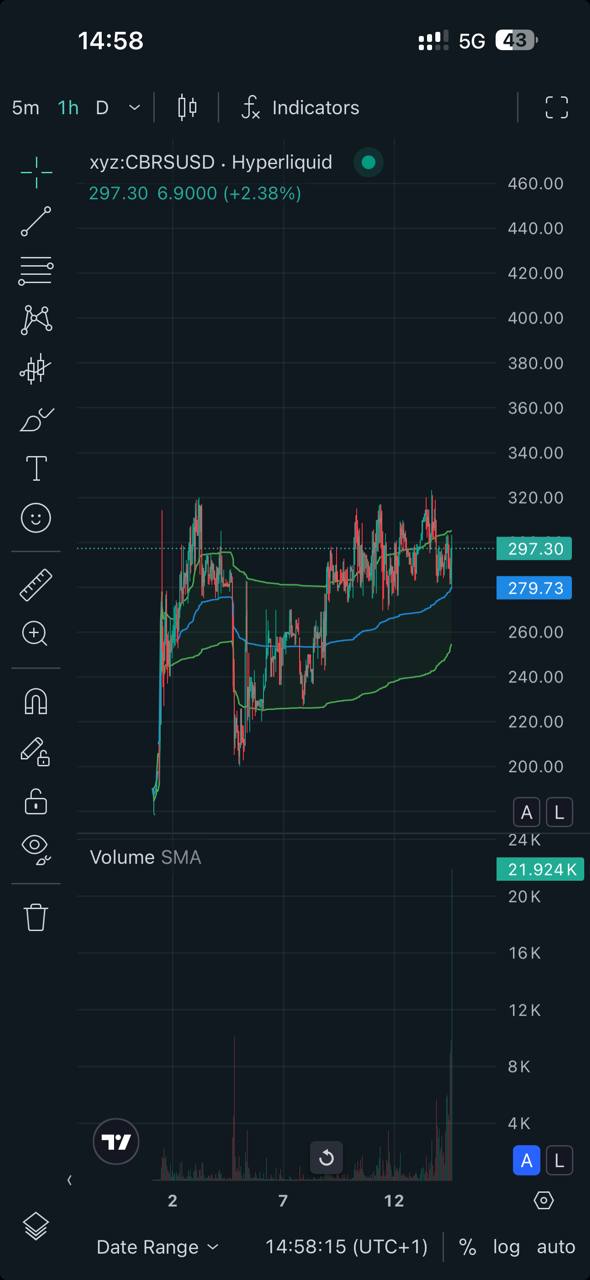Toggle price pane log scale L
Image resolution: width=590 pixels, height=1280 pixels.
coord(559,812)
